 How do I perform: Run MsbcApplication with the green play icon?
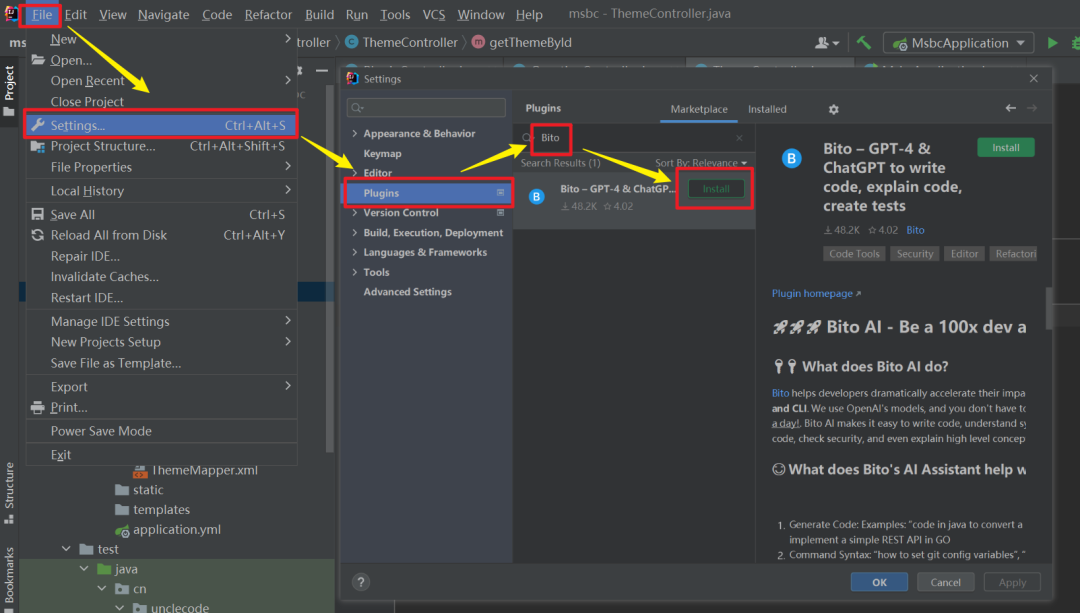point(1052,43)
